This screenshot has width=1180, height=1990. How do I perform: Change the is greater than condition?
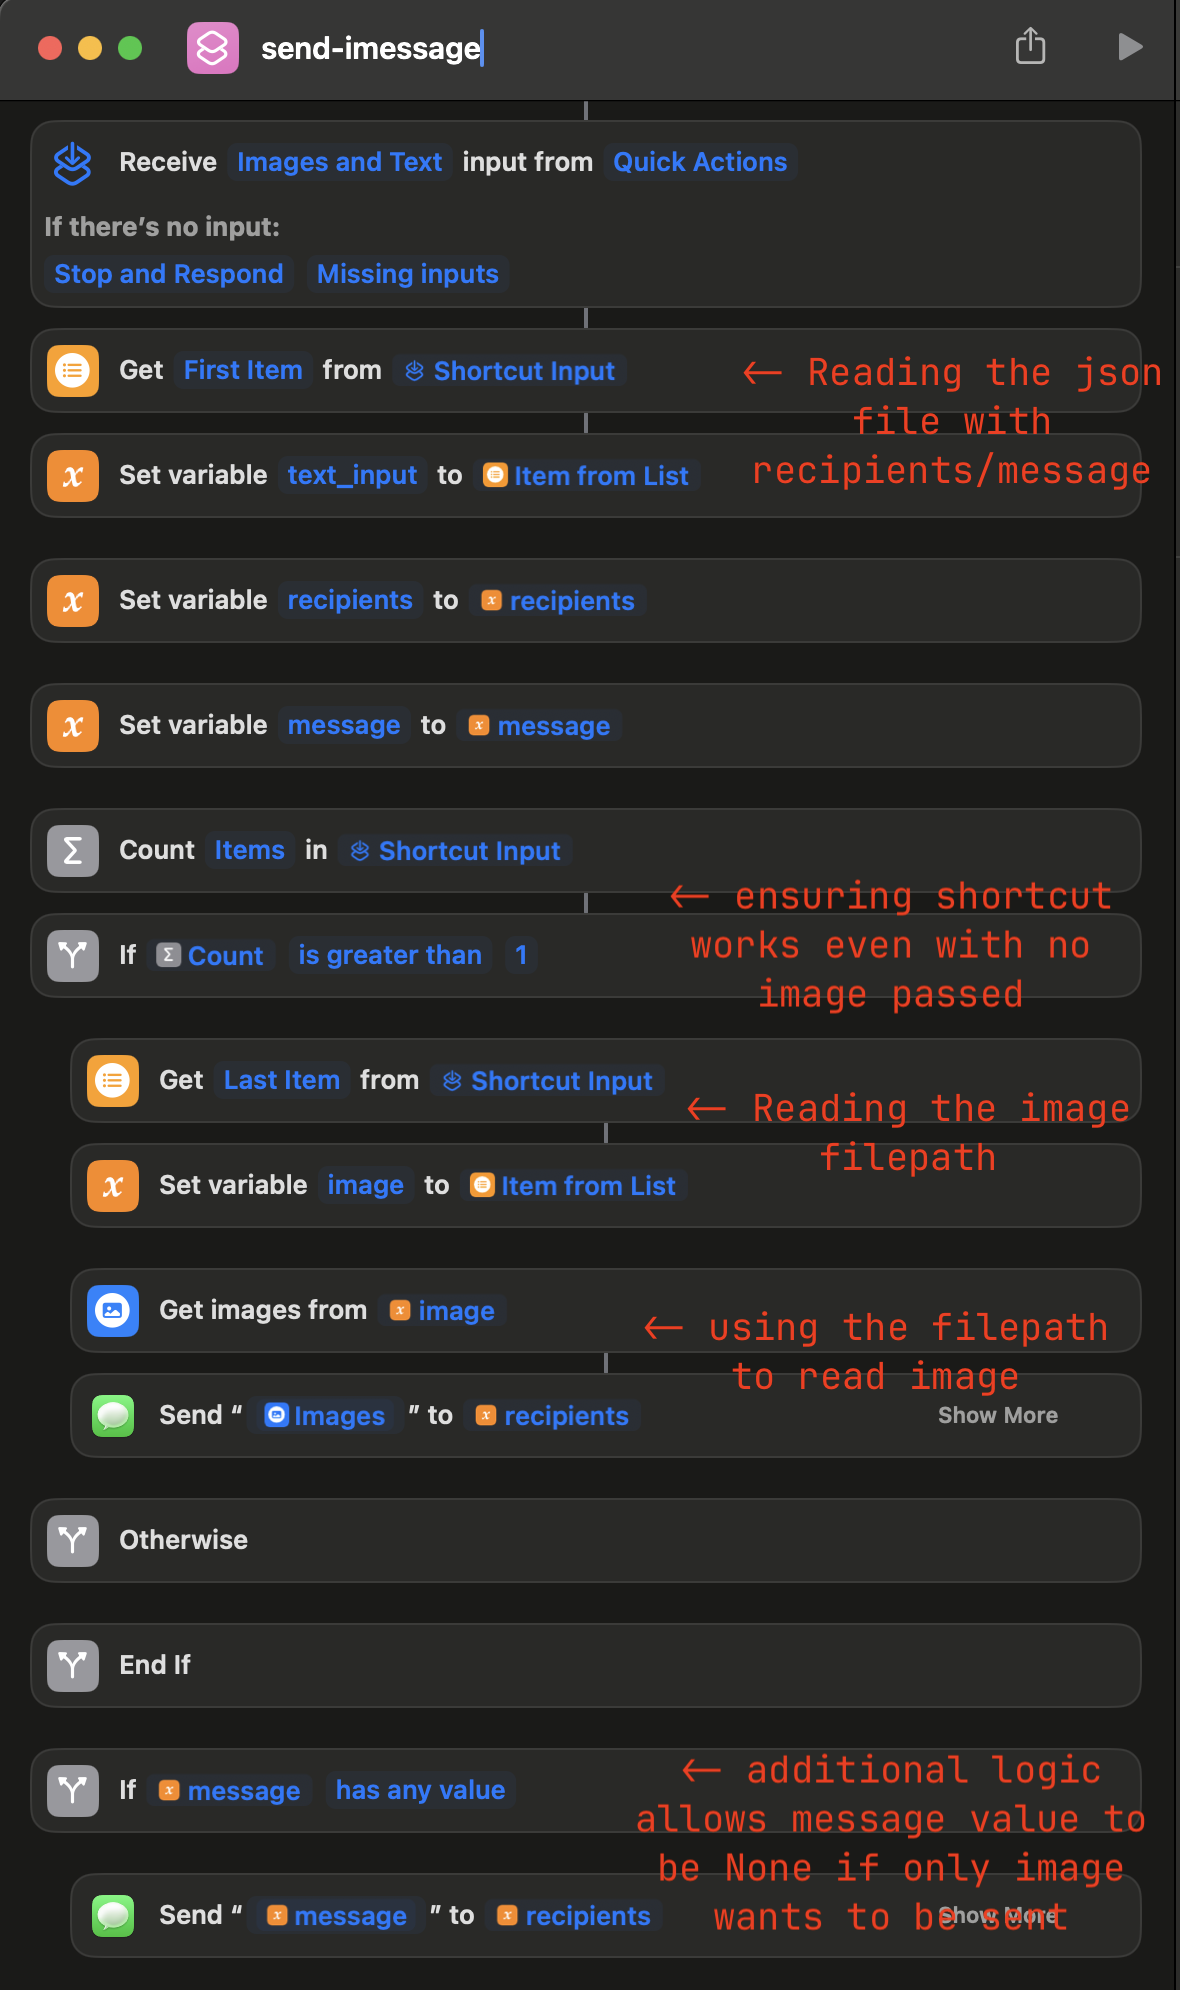[x=390, y=955]
